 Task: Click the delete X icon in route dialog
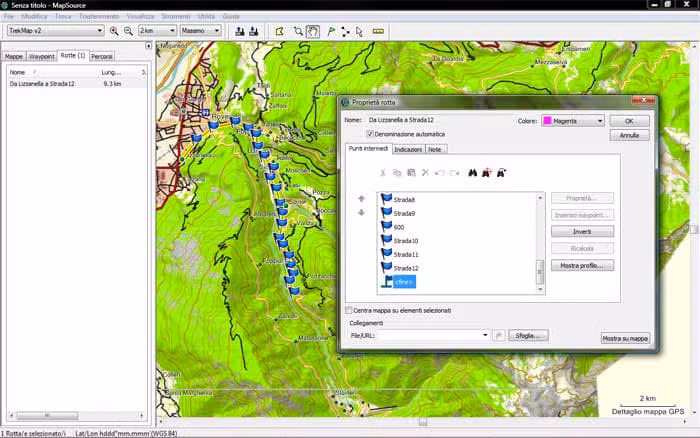tap(425, 173)
